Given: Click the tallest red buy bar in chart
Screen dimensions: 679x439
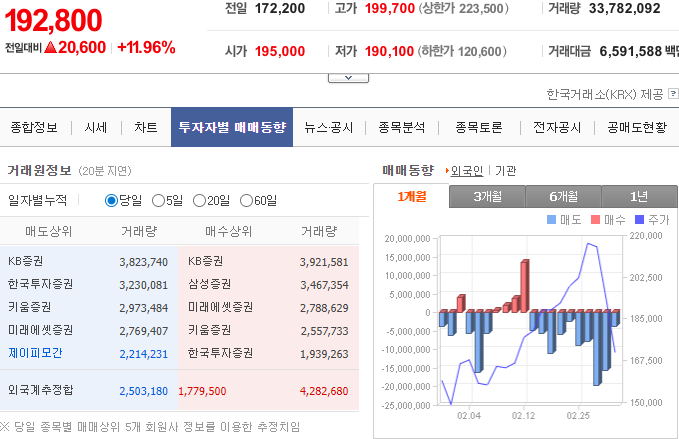Looking at the screenshot, I should [525, 286].
